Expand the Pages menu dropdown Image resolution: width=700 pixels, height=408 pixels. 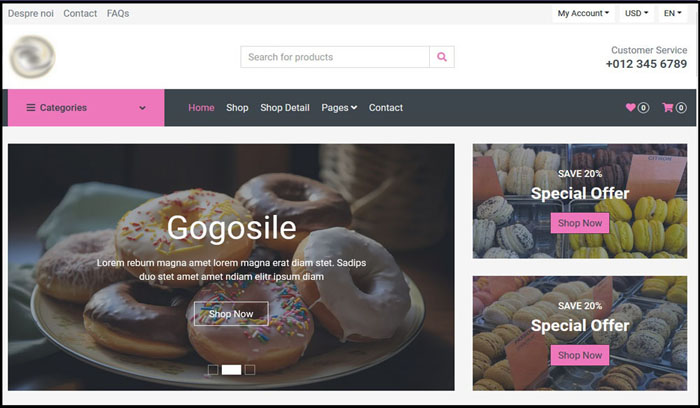[339, 108]
